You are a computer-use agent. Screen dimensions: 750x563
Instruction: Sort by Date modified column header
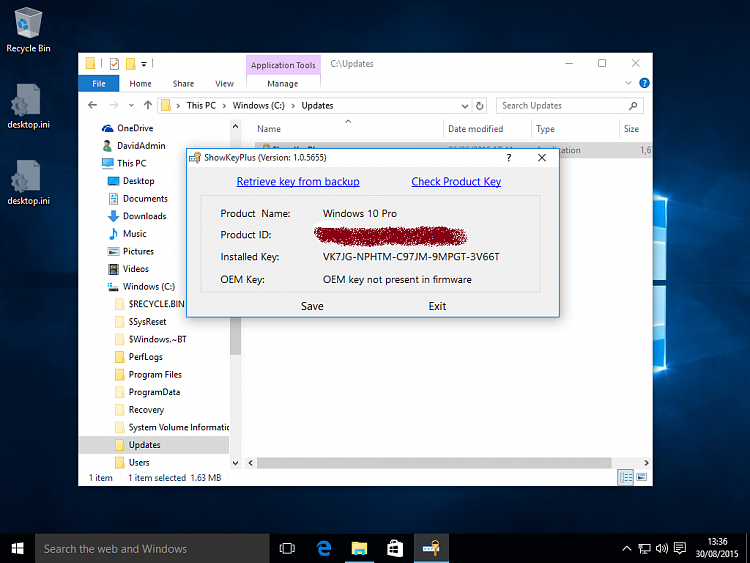point(475,129)
